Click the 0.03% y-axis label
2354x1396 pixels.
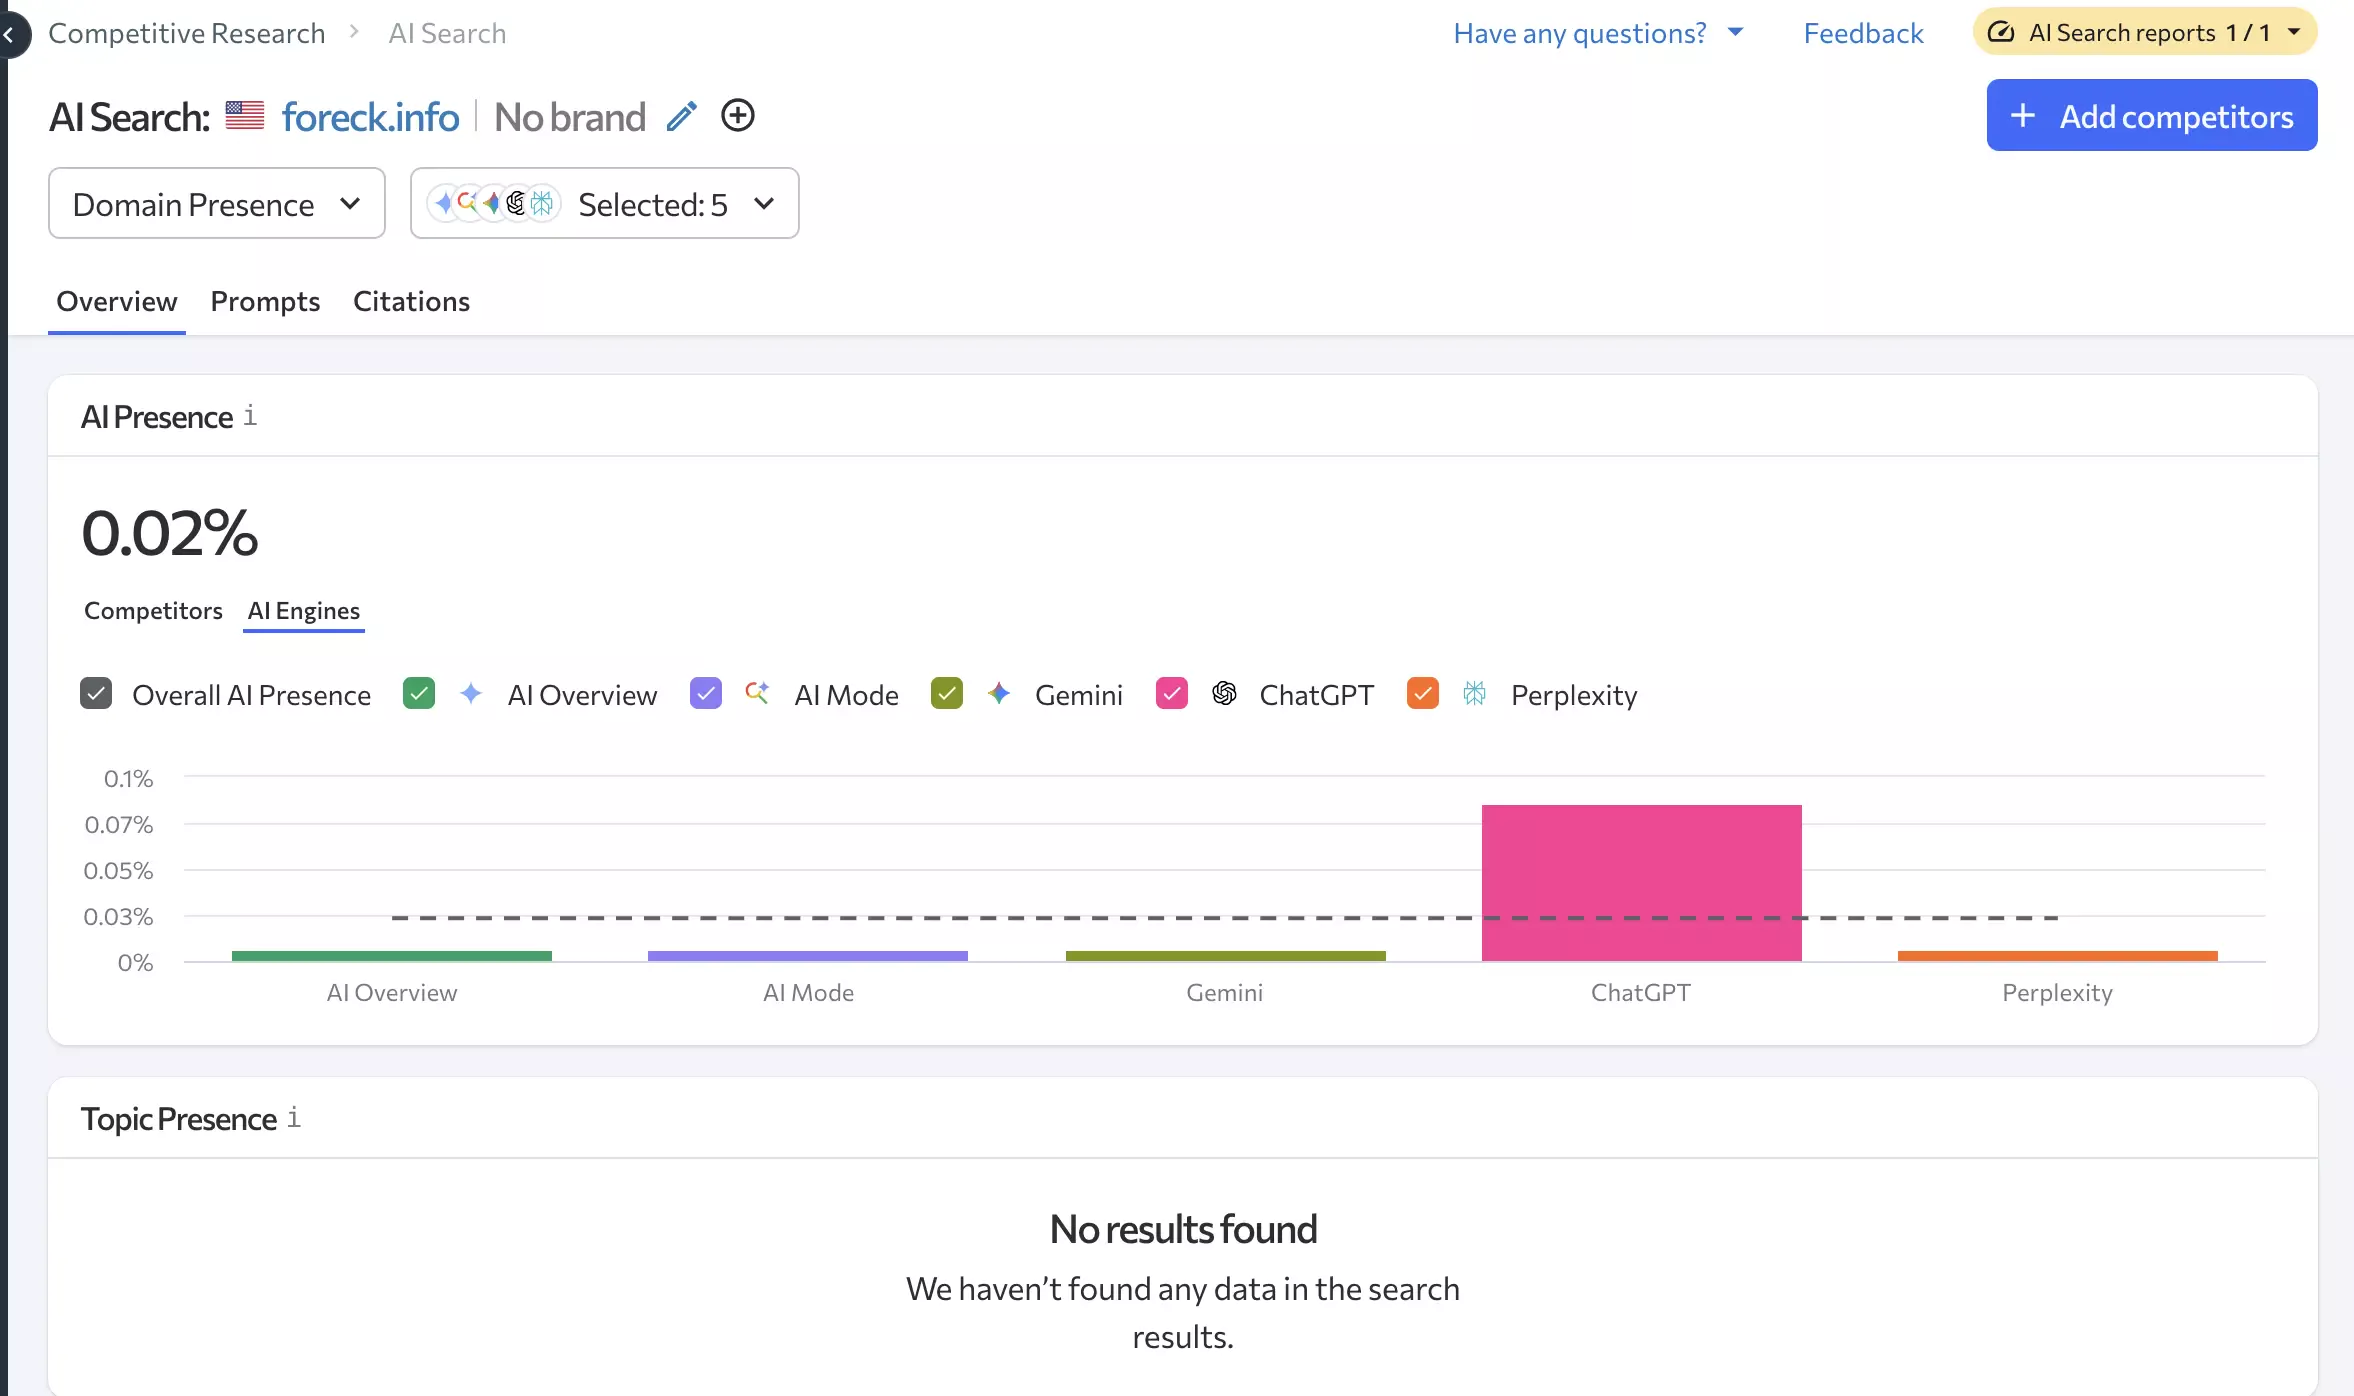pyautogui.click(x=118, y=916)
